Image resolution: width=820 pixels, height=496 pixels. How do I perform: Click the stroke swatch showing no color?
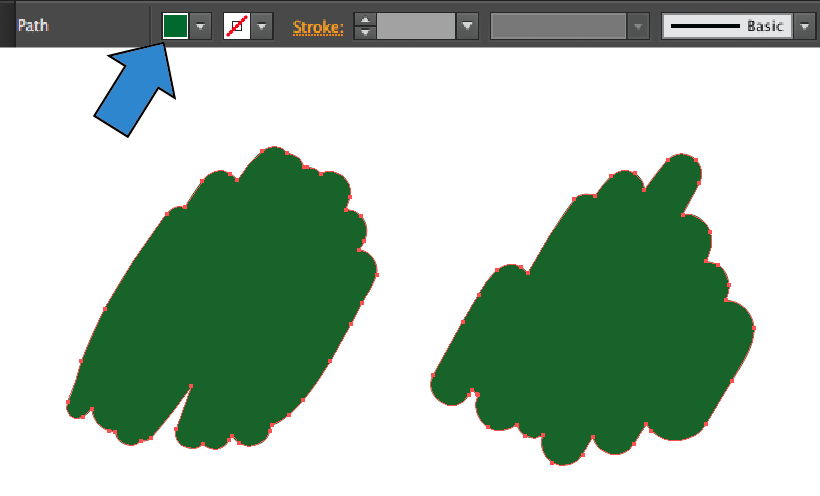pyautogui.click(x=236, y=26)
